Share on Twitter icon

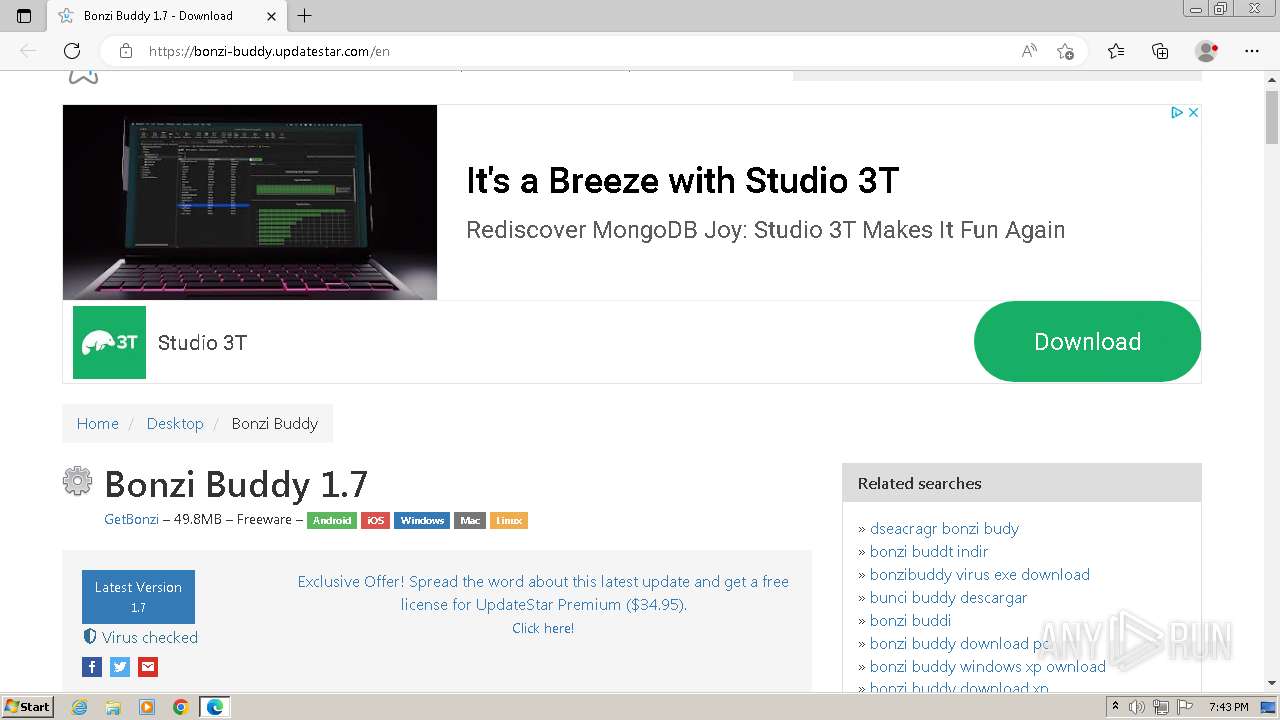120,667
